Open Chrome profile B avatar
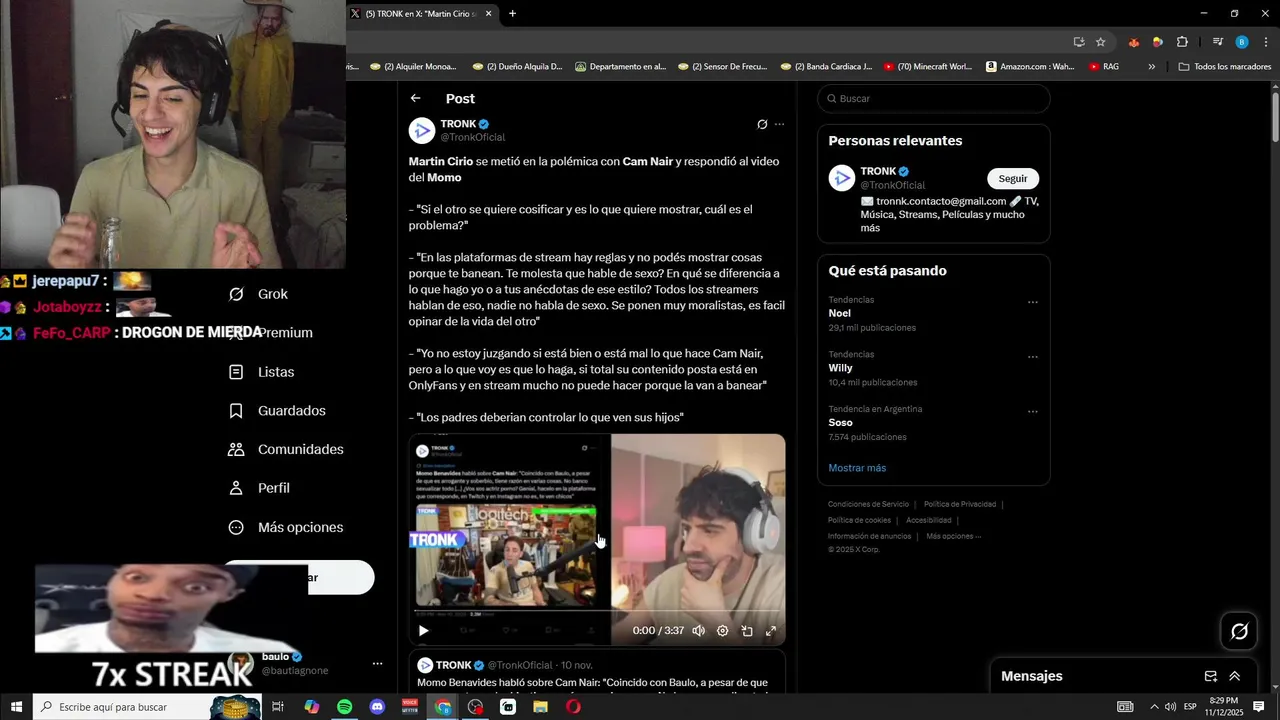Image resolution: width=1280 pixels, height=720 pixels. (x=1242, y=42)
